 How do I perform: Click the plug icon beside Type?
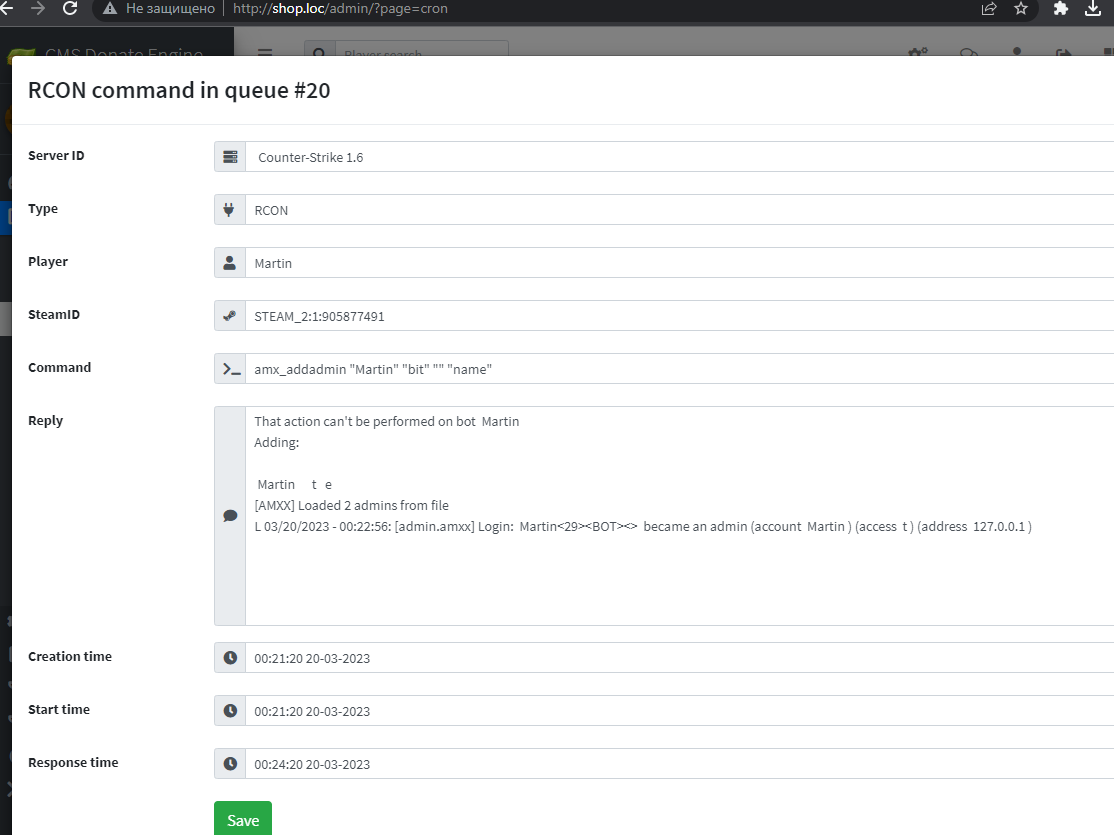point(230,210)
